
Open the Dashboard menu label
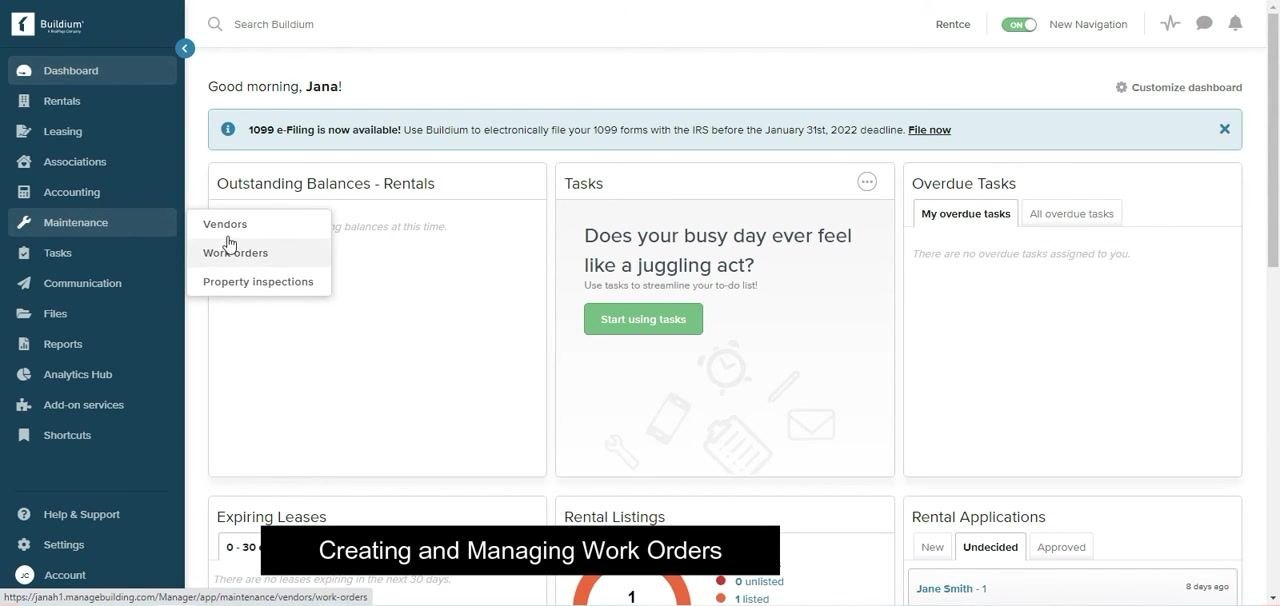(71, 71)
